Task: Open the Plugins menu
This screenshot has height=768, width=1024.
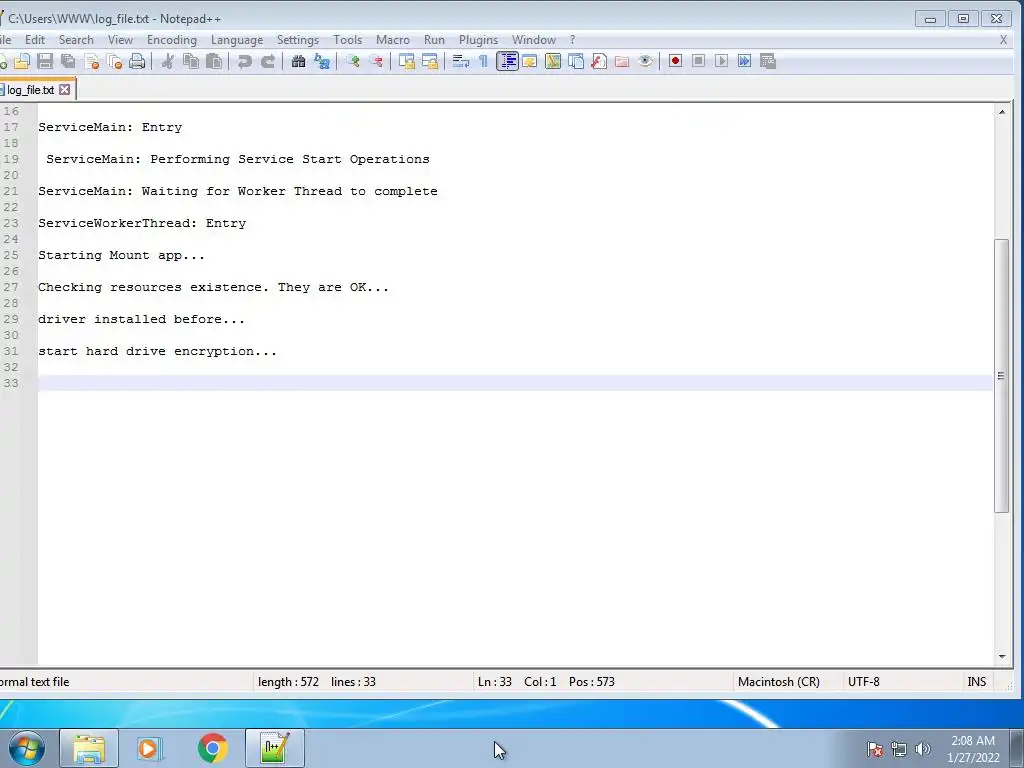Action: click(478, 40)
